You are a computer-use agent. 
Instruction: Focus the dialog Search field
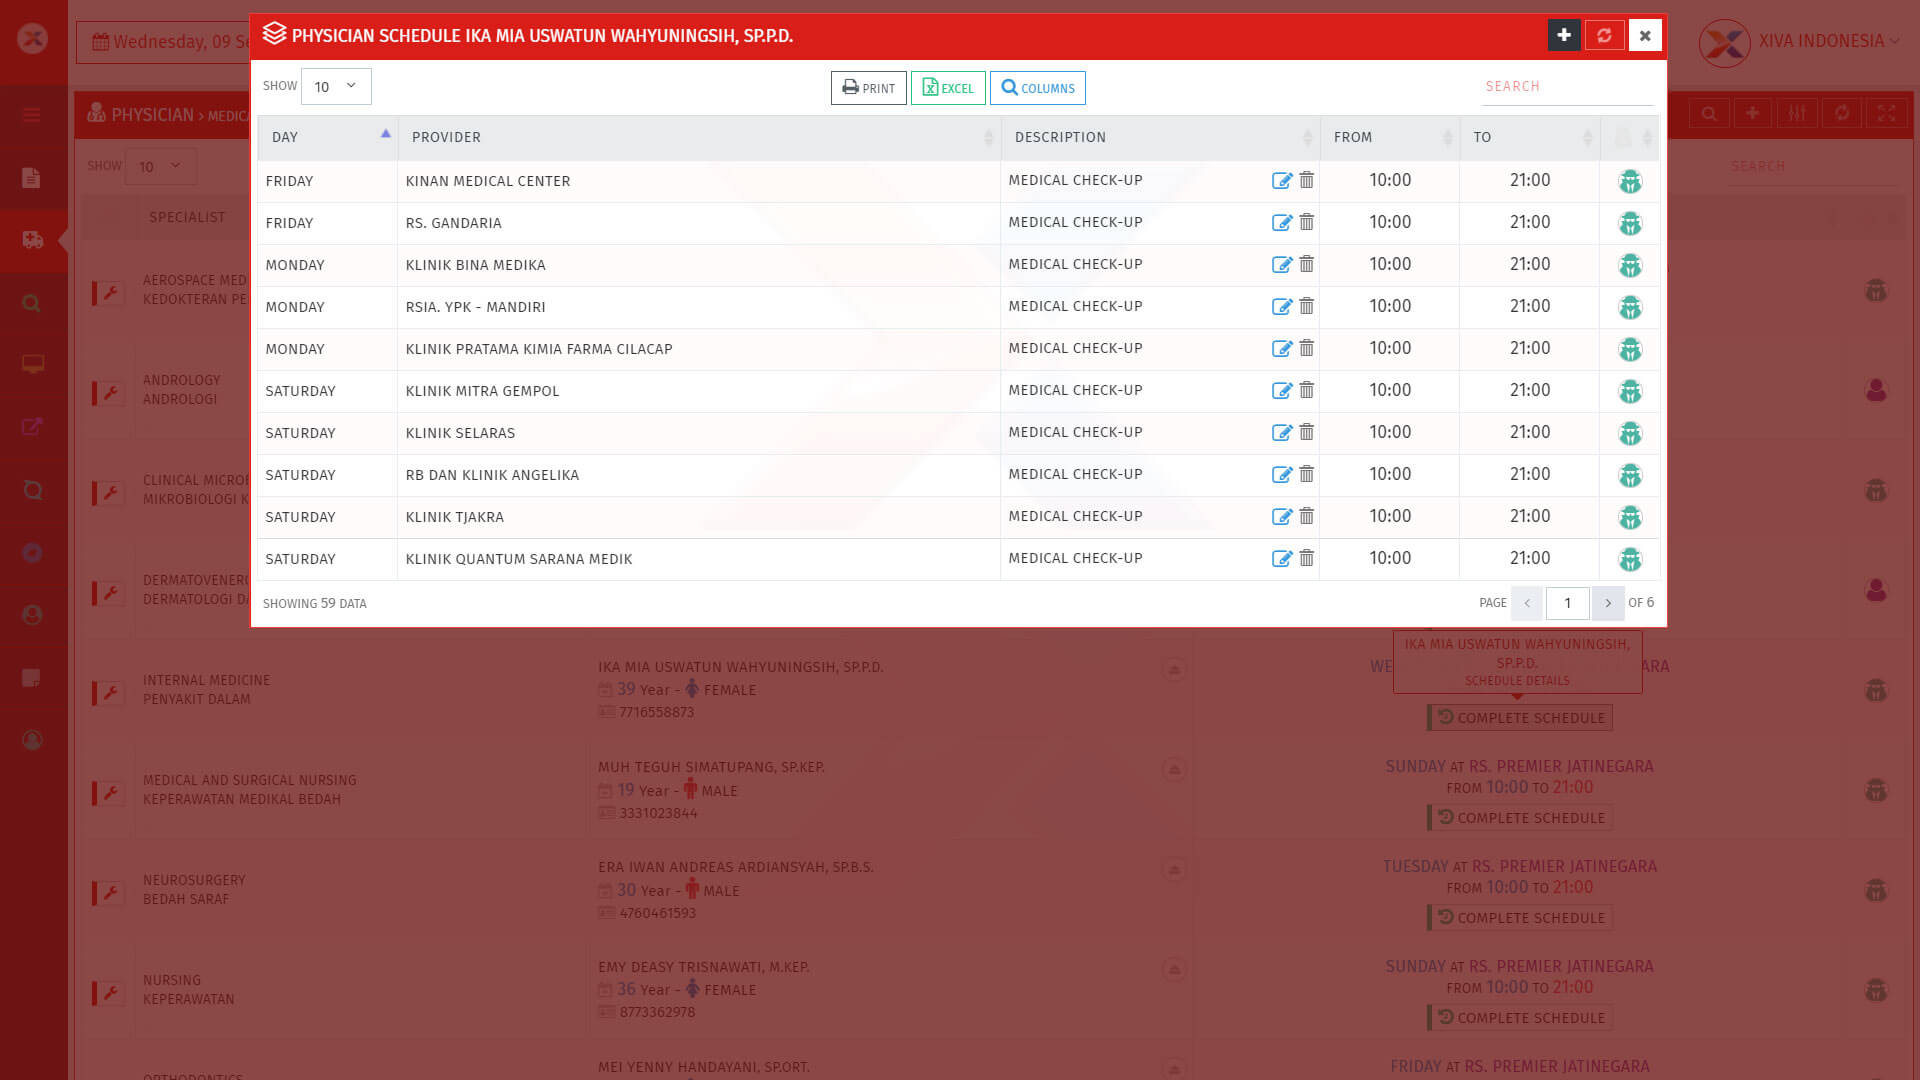pos(1567,87)
